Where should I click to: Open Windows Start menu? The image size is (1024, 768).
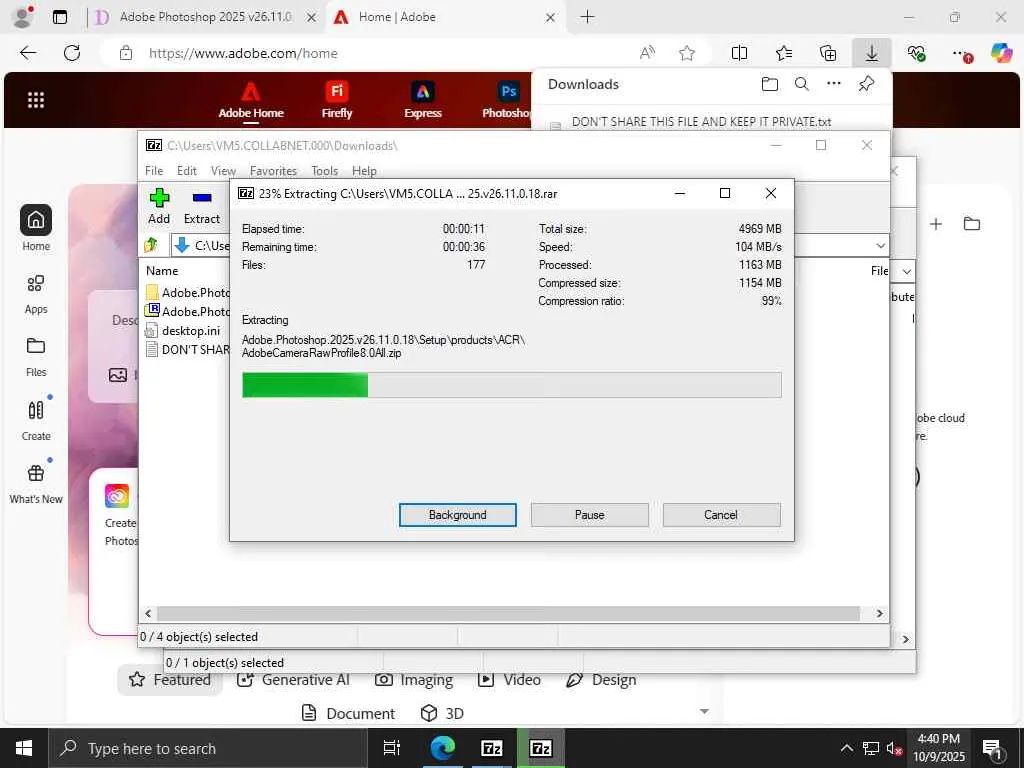point(24,748)
